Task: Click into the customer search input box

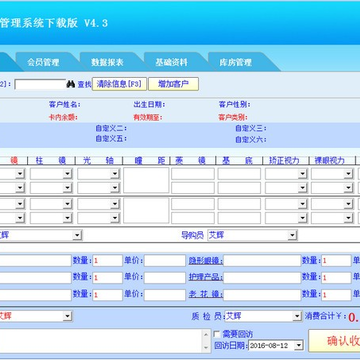Action: [40, 84]
